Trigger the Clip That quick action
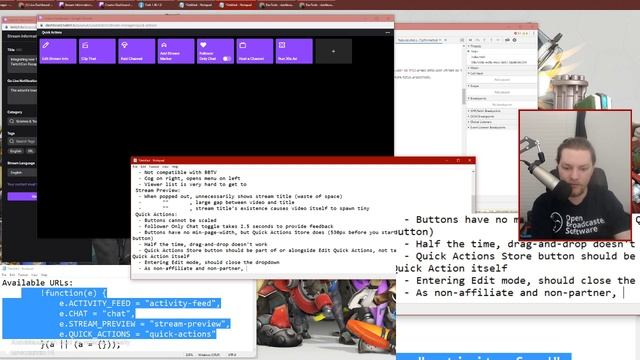The width and height of the screenshot is (640, 360). [x=97, y=51]
